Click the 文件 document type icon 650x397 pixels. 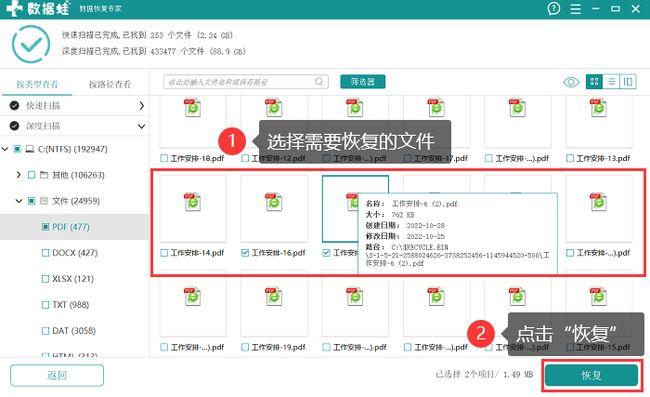click(x=44, y=201)
